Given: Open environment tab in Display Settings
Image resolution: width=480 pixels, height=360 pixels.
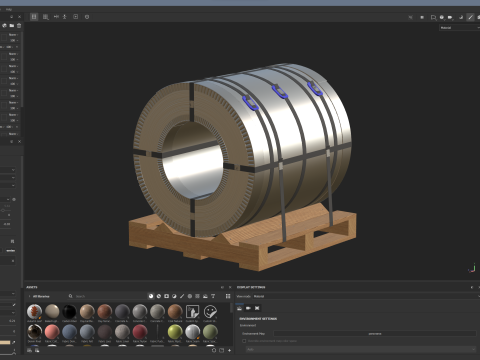Looking at the screenshot, I should (239, 308).
